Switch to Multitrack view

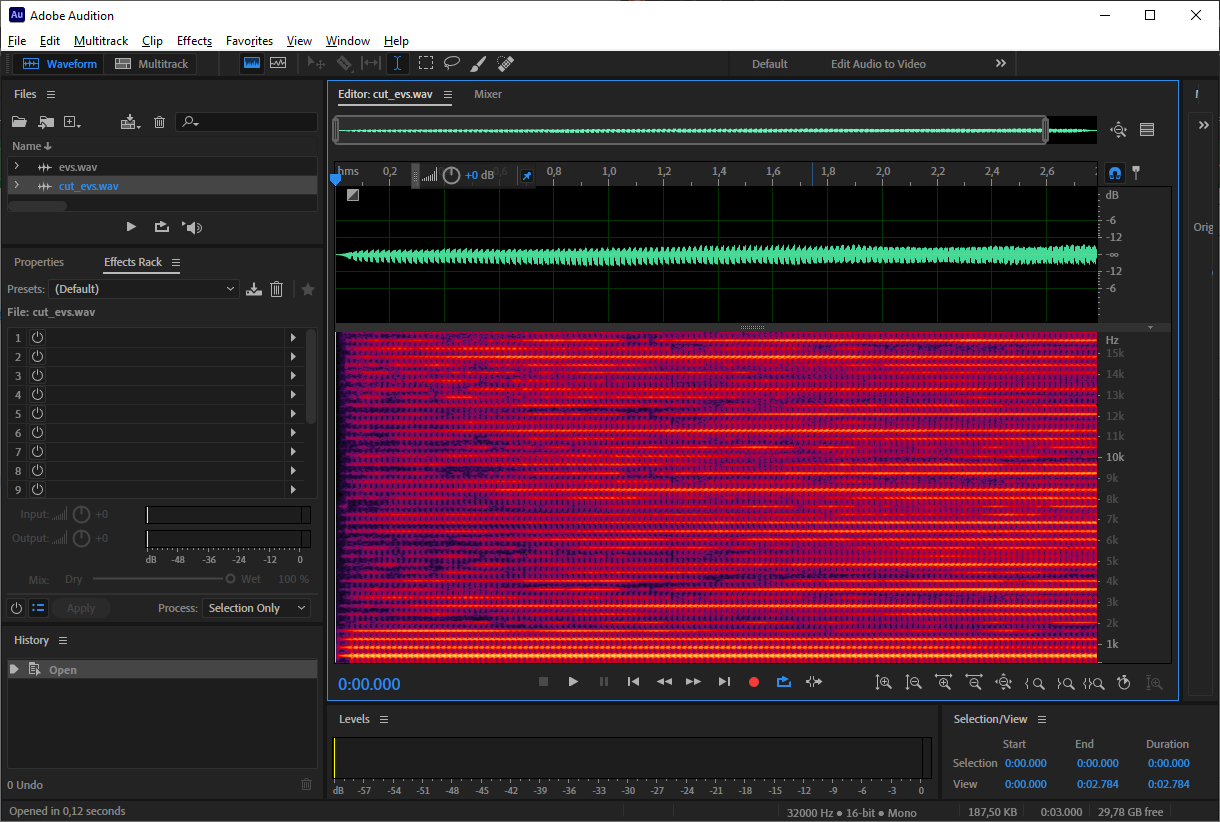(151, 64)
